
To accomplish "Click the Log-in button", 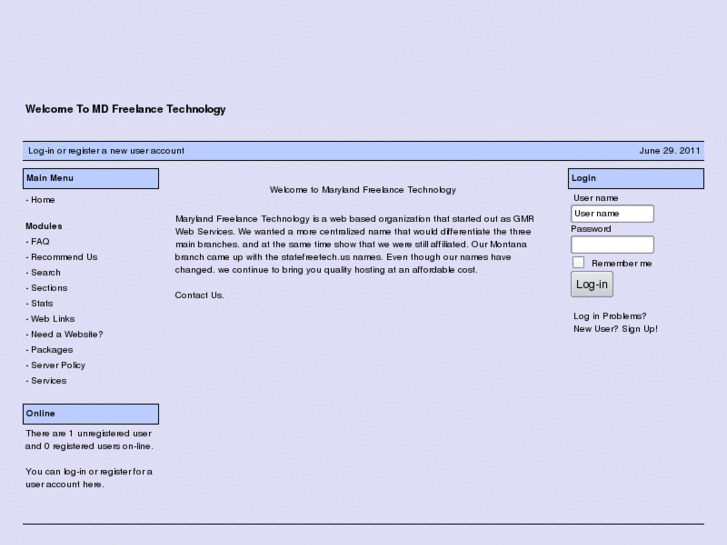I will click(592, 284).
